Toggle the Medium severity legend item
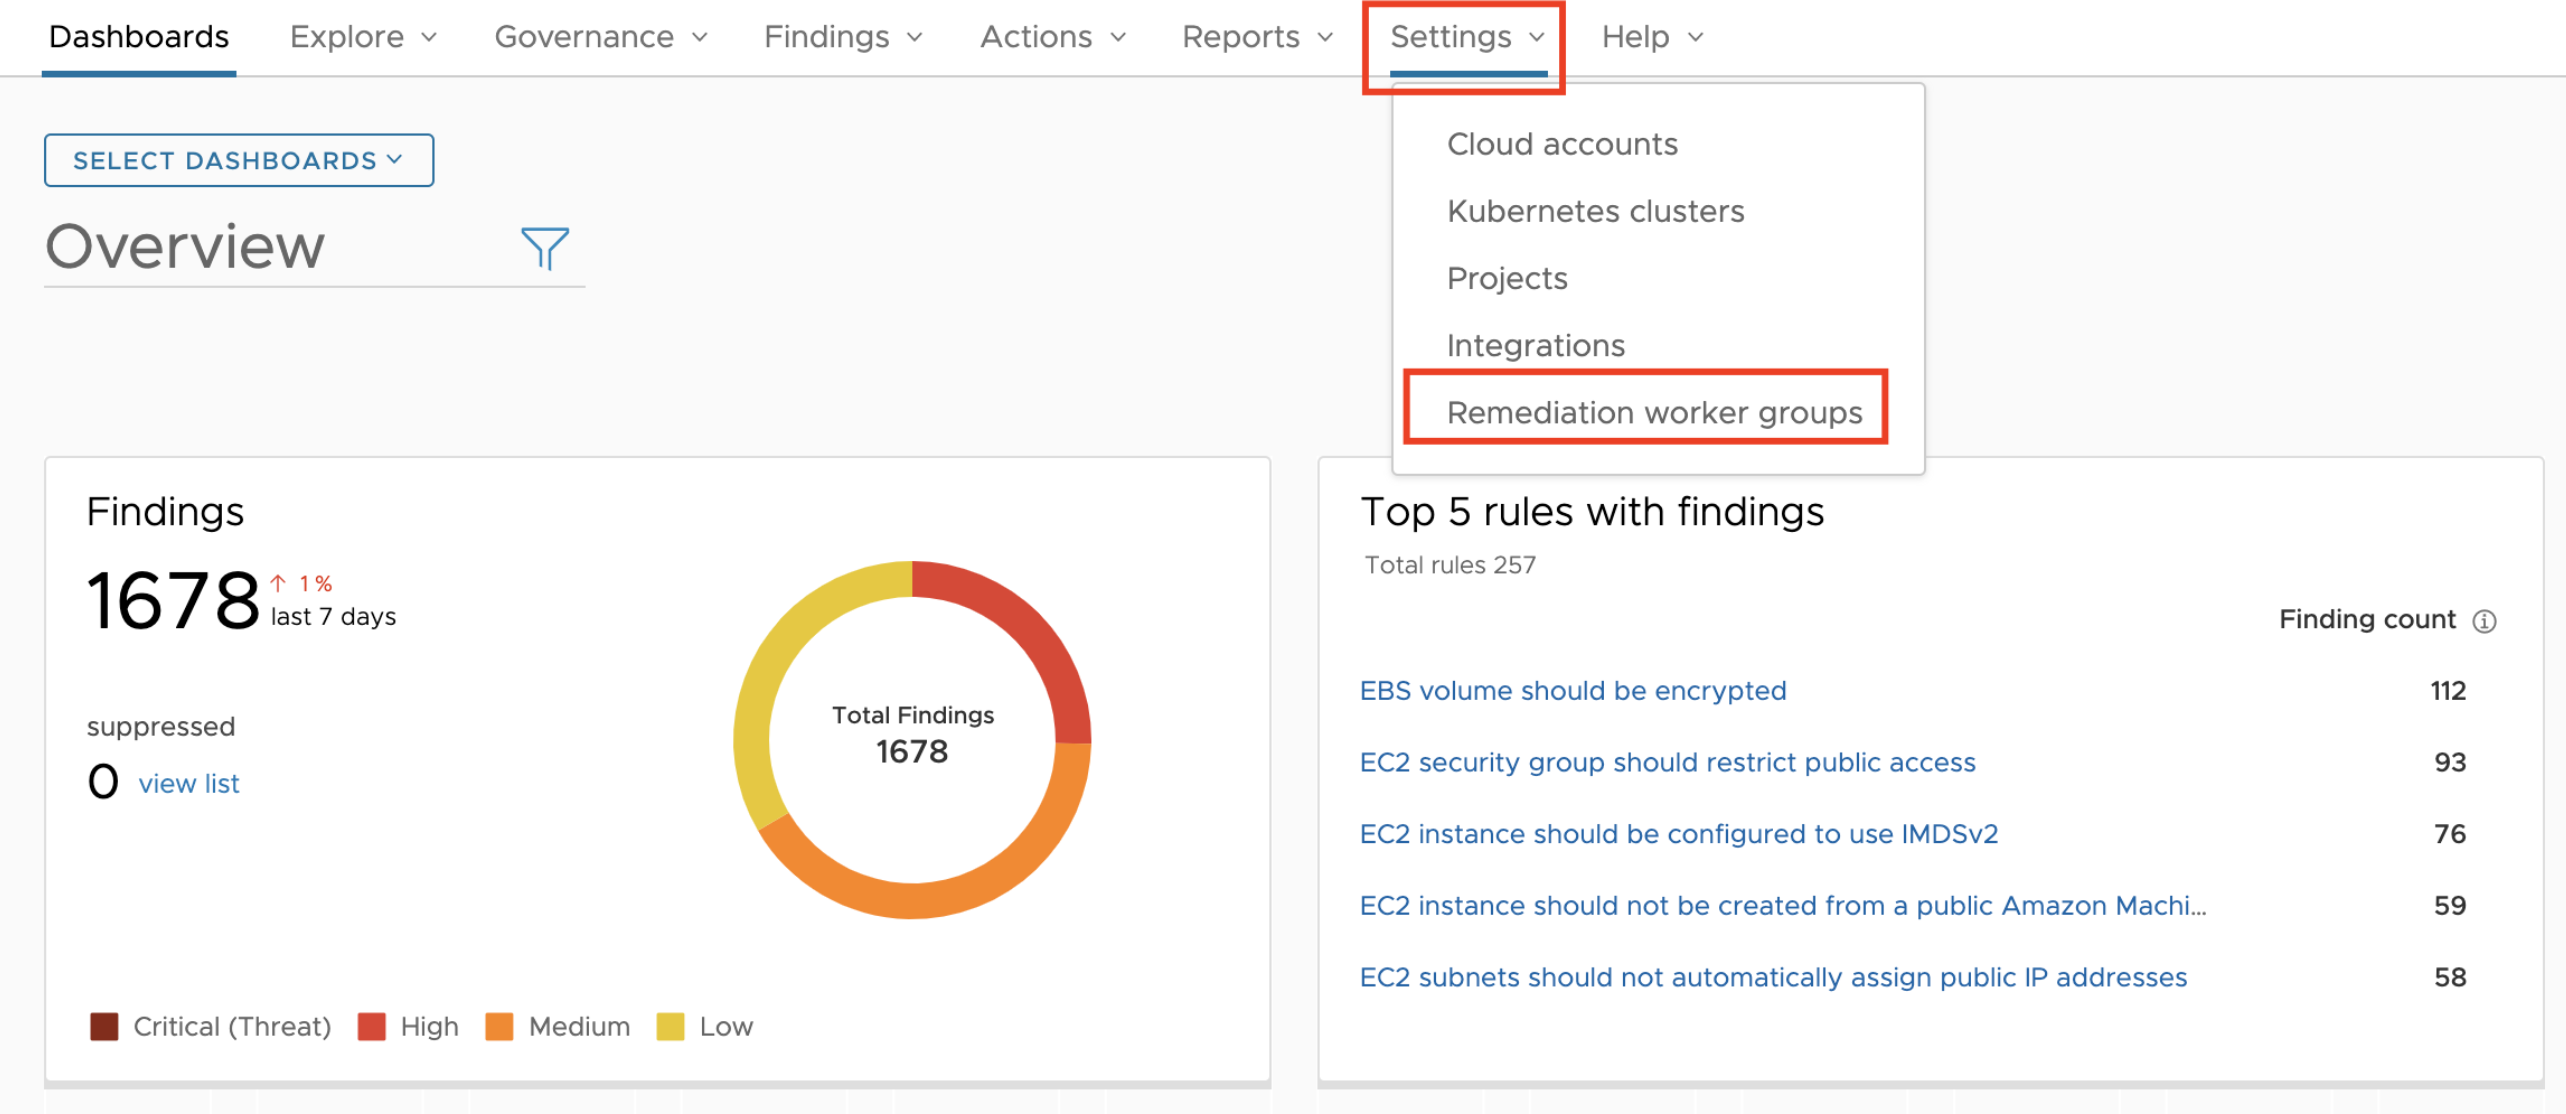The width and height of the screenshot is (2566, 1114). 558,1026
